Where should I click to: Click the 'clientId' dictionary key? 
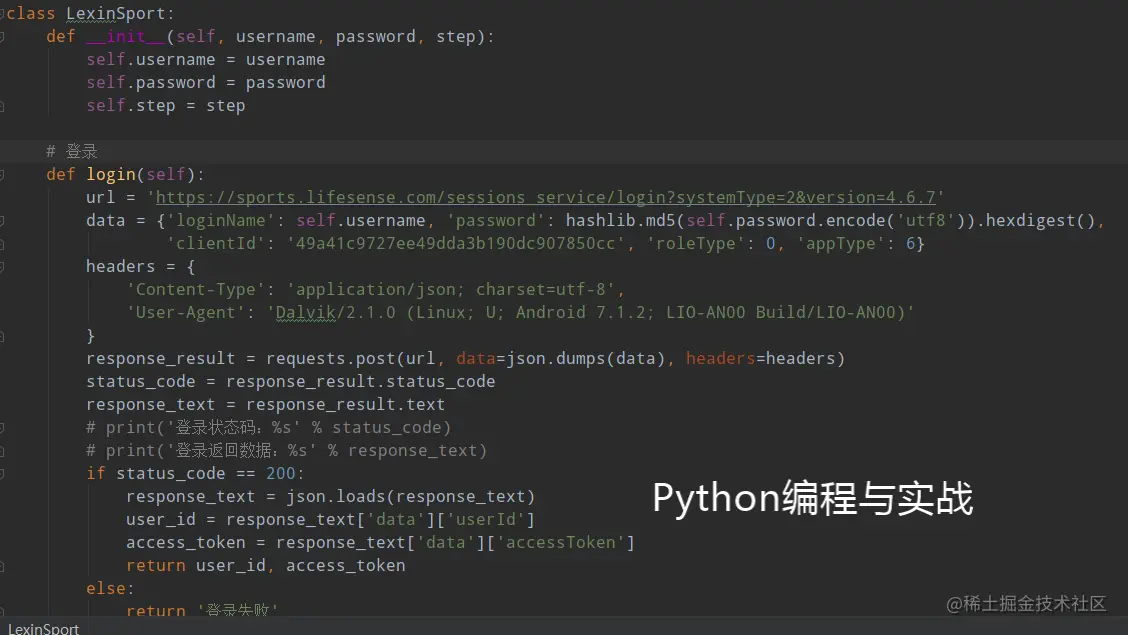point(216,244)
